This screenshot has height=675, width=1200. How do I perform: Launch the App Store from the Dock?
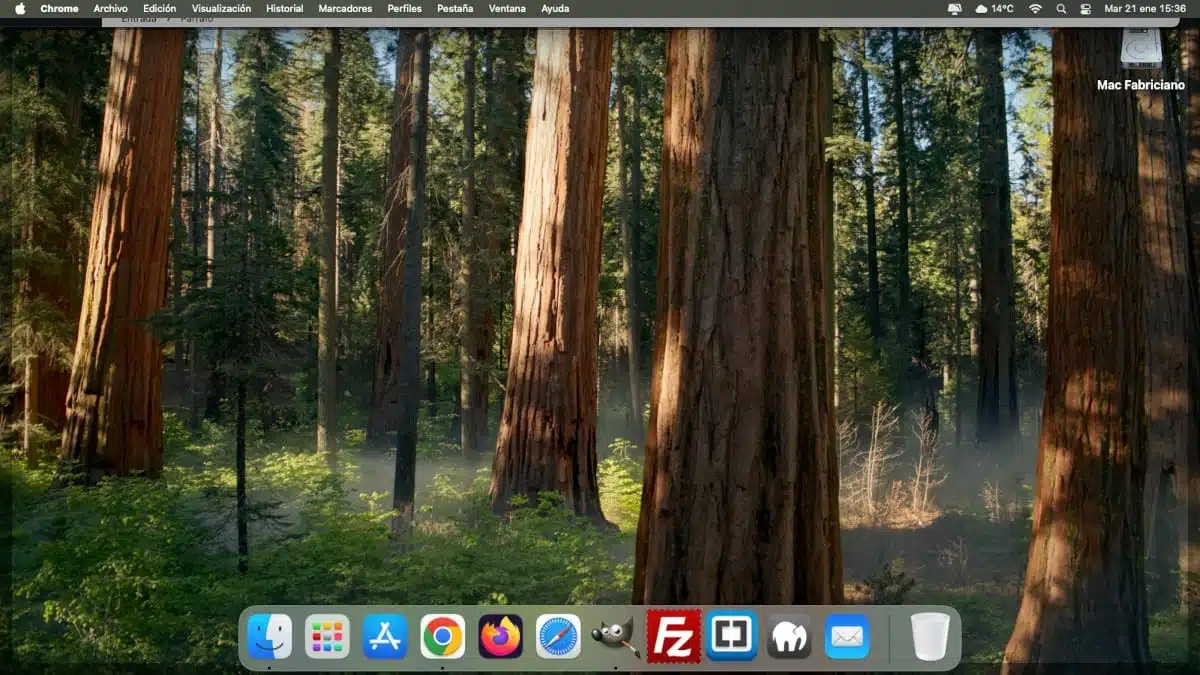[385, 636]
